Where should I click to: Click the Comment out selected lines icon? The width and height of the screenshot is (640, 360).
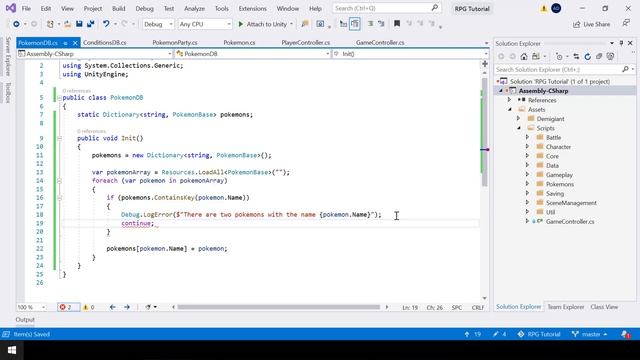click(x=370, y=24)
